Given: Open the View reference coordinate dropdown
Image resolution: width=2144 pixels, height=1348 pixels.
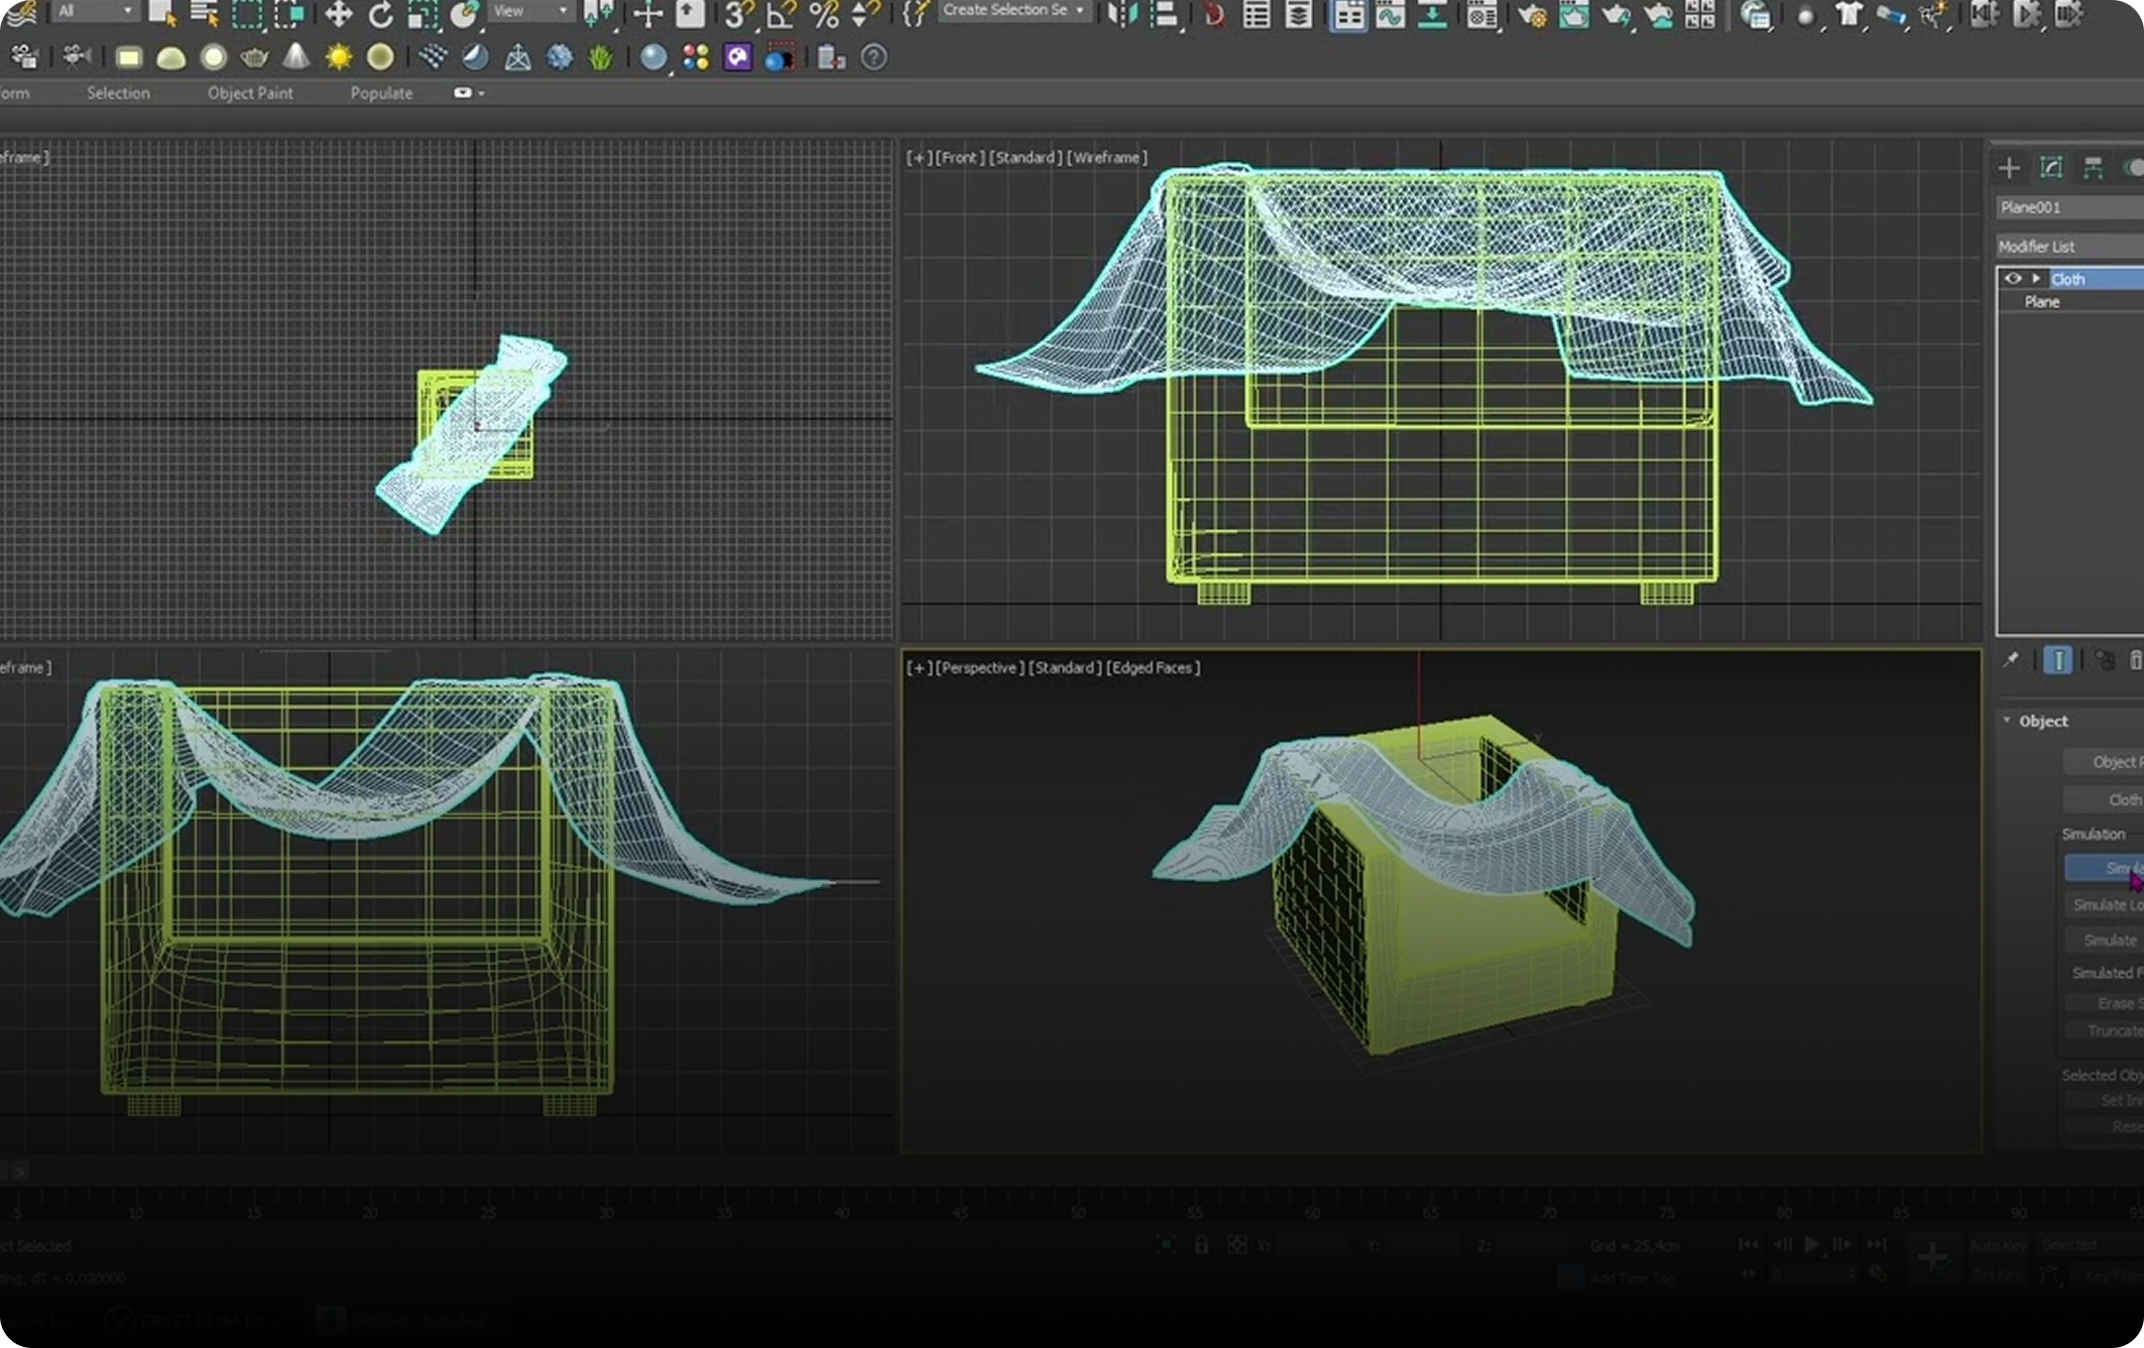Looking at the screenshot, I should pos(530,11).
